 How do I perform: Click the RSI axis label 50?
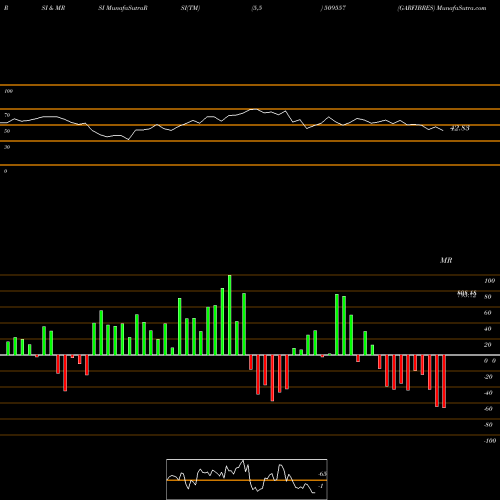(7, 131)
